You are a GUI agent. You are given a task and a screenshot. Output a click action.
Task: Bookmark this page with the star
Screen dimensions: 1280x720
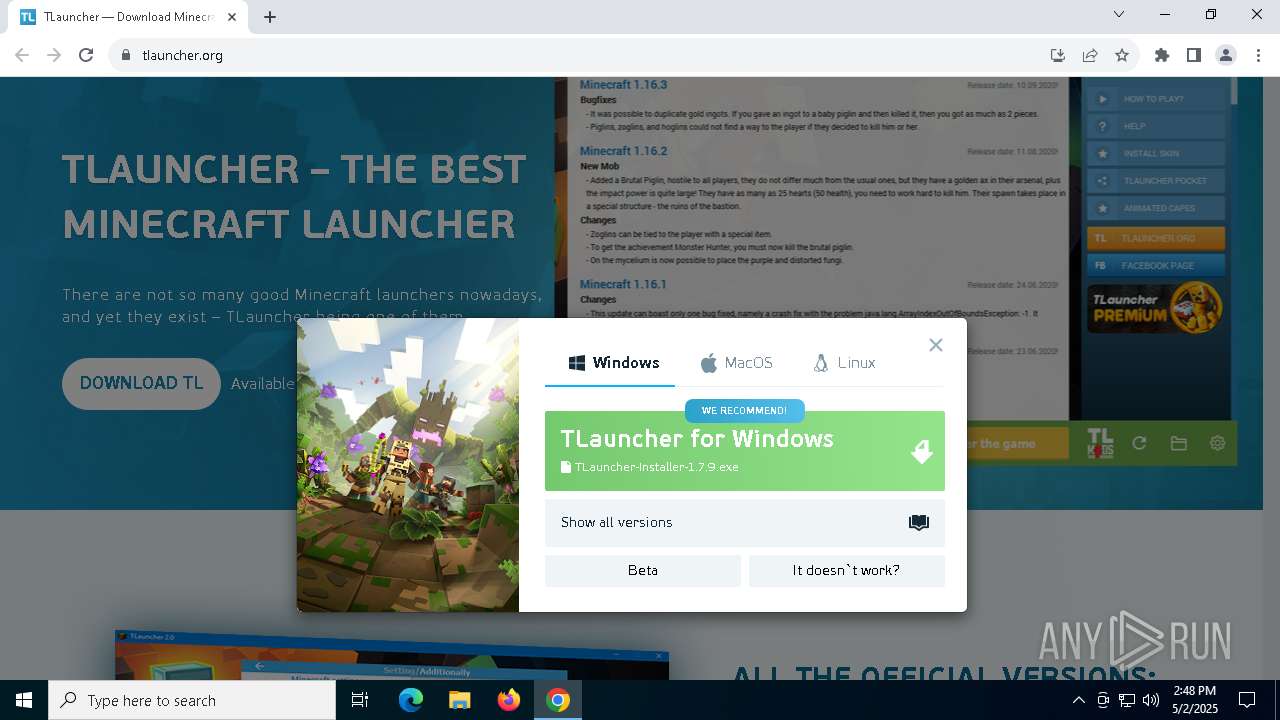(1122, 55)
